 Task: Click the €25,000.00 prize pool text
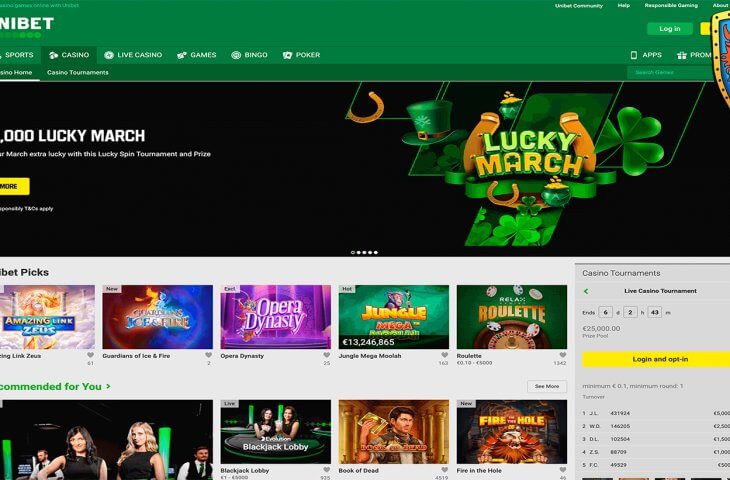click(x=601, y=328)
